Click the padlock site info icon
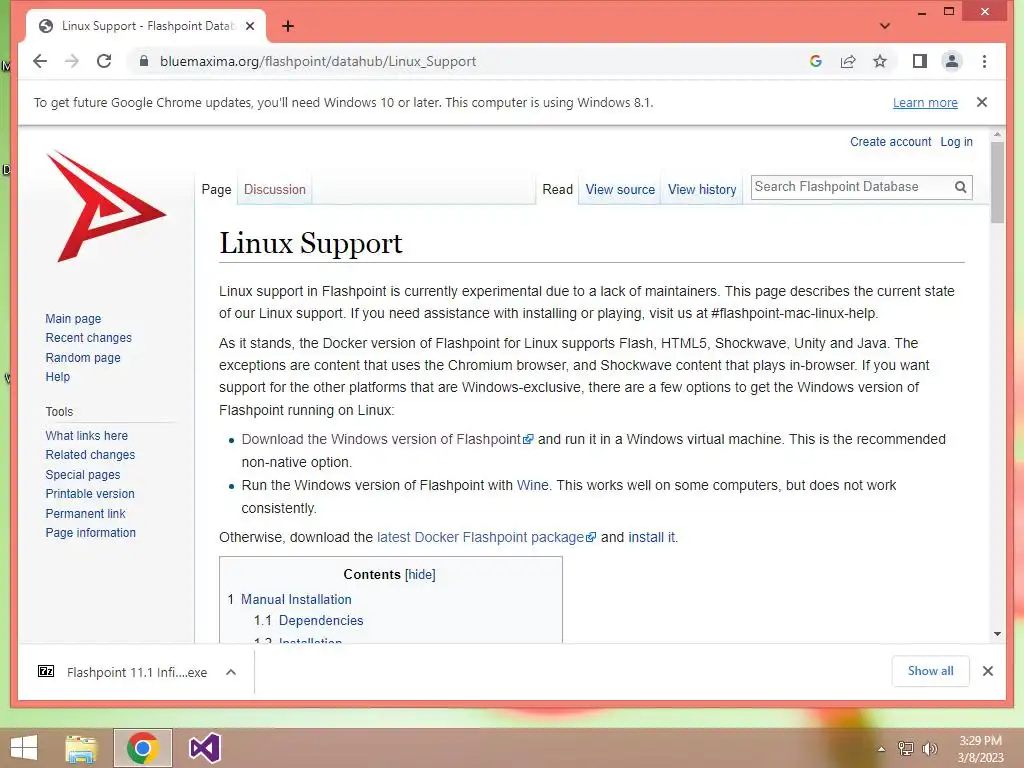 (144, 61)
